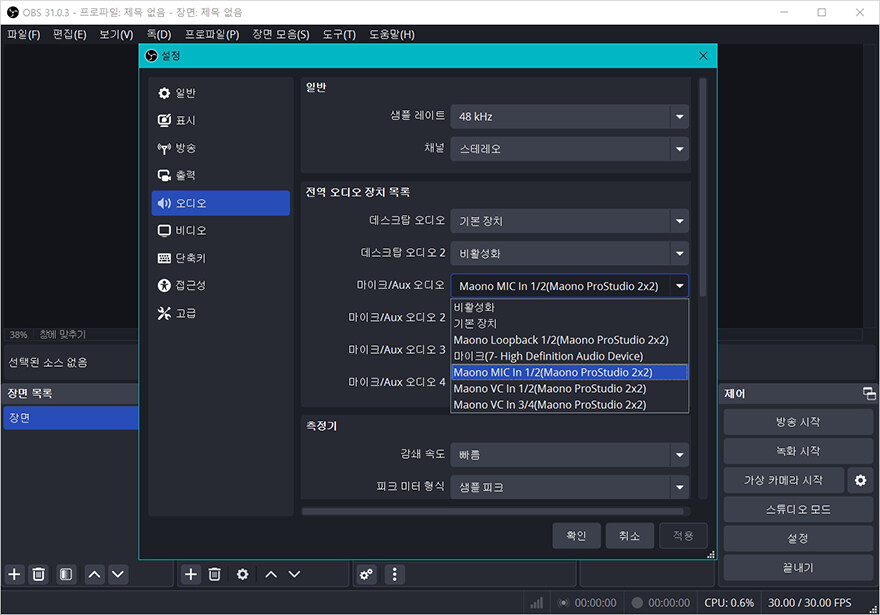Image resolution: width=880 pixels, height=615 pixels.
Task: Delete selected scene with trash icon
Action: (x=38, y=574)
